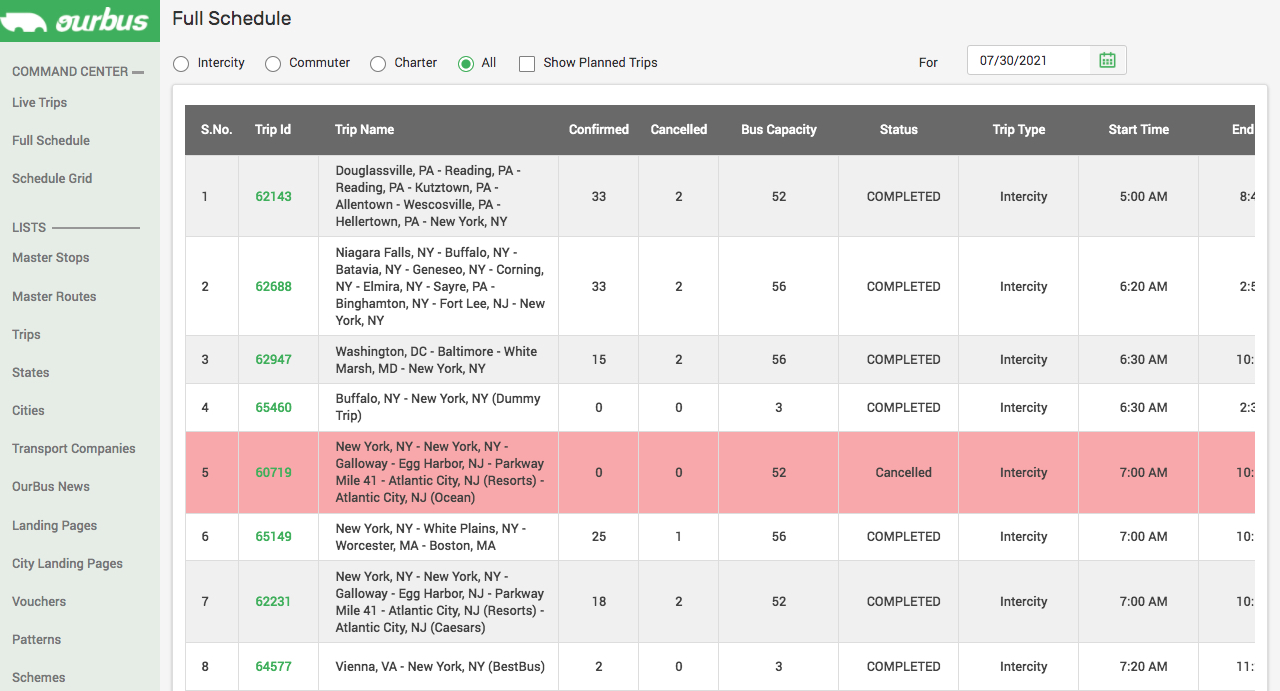The width and height of the screenshot is (1280, 691).
Task: Open States list in sidebar
Action: click(31, 372)
